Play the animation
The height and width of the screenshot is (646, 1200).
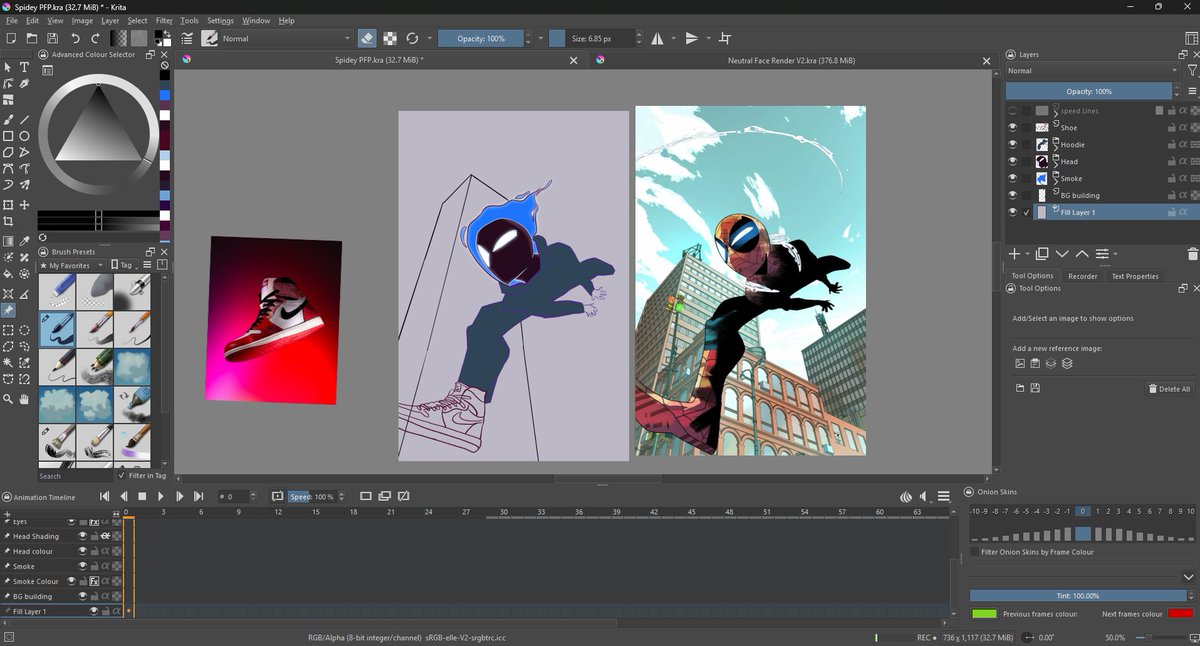tap(160, 496)
